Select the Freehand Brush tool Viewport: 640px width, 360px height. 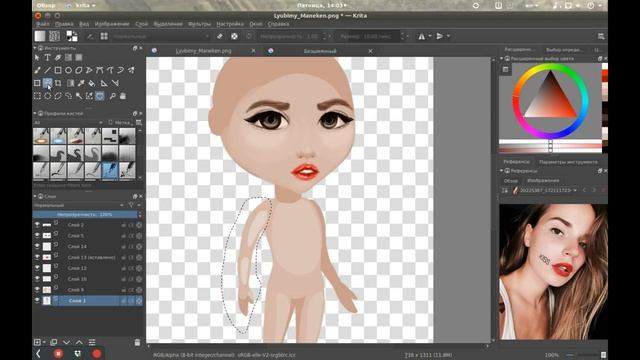tap(37, 70)
